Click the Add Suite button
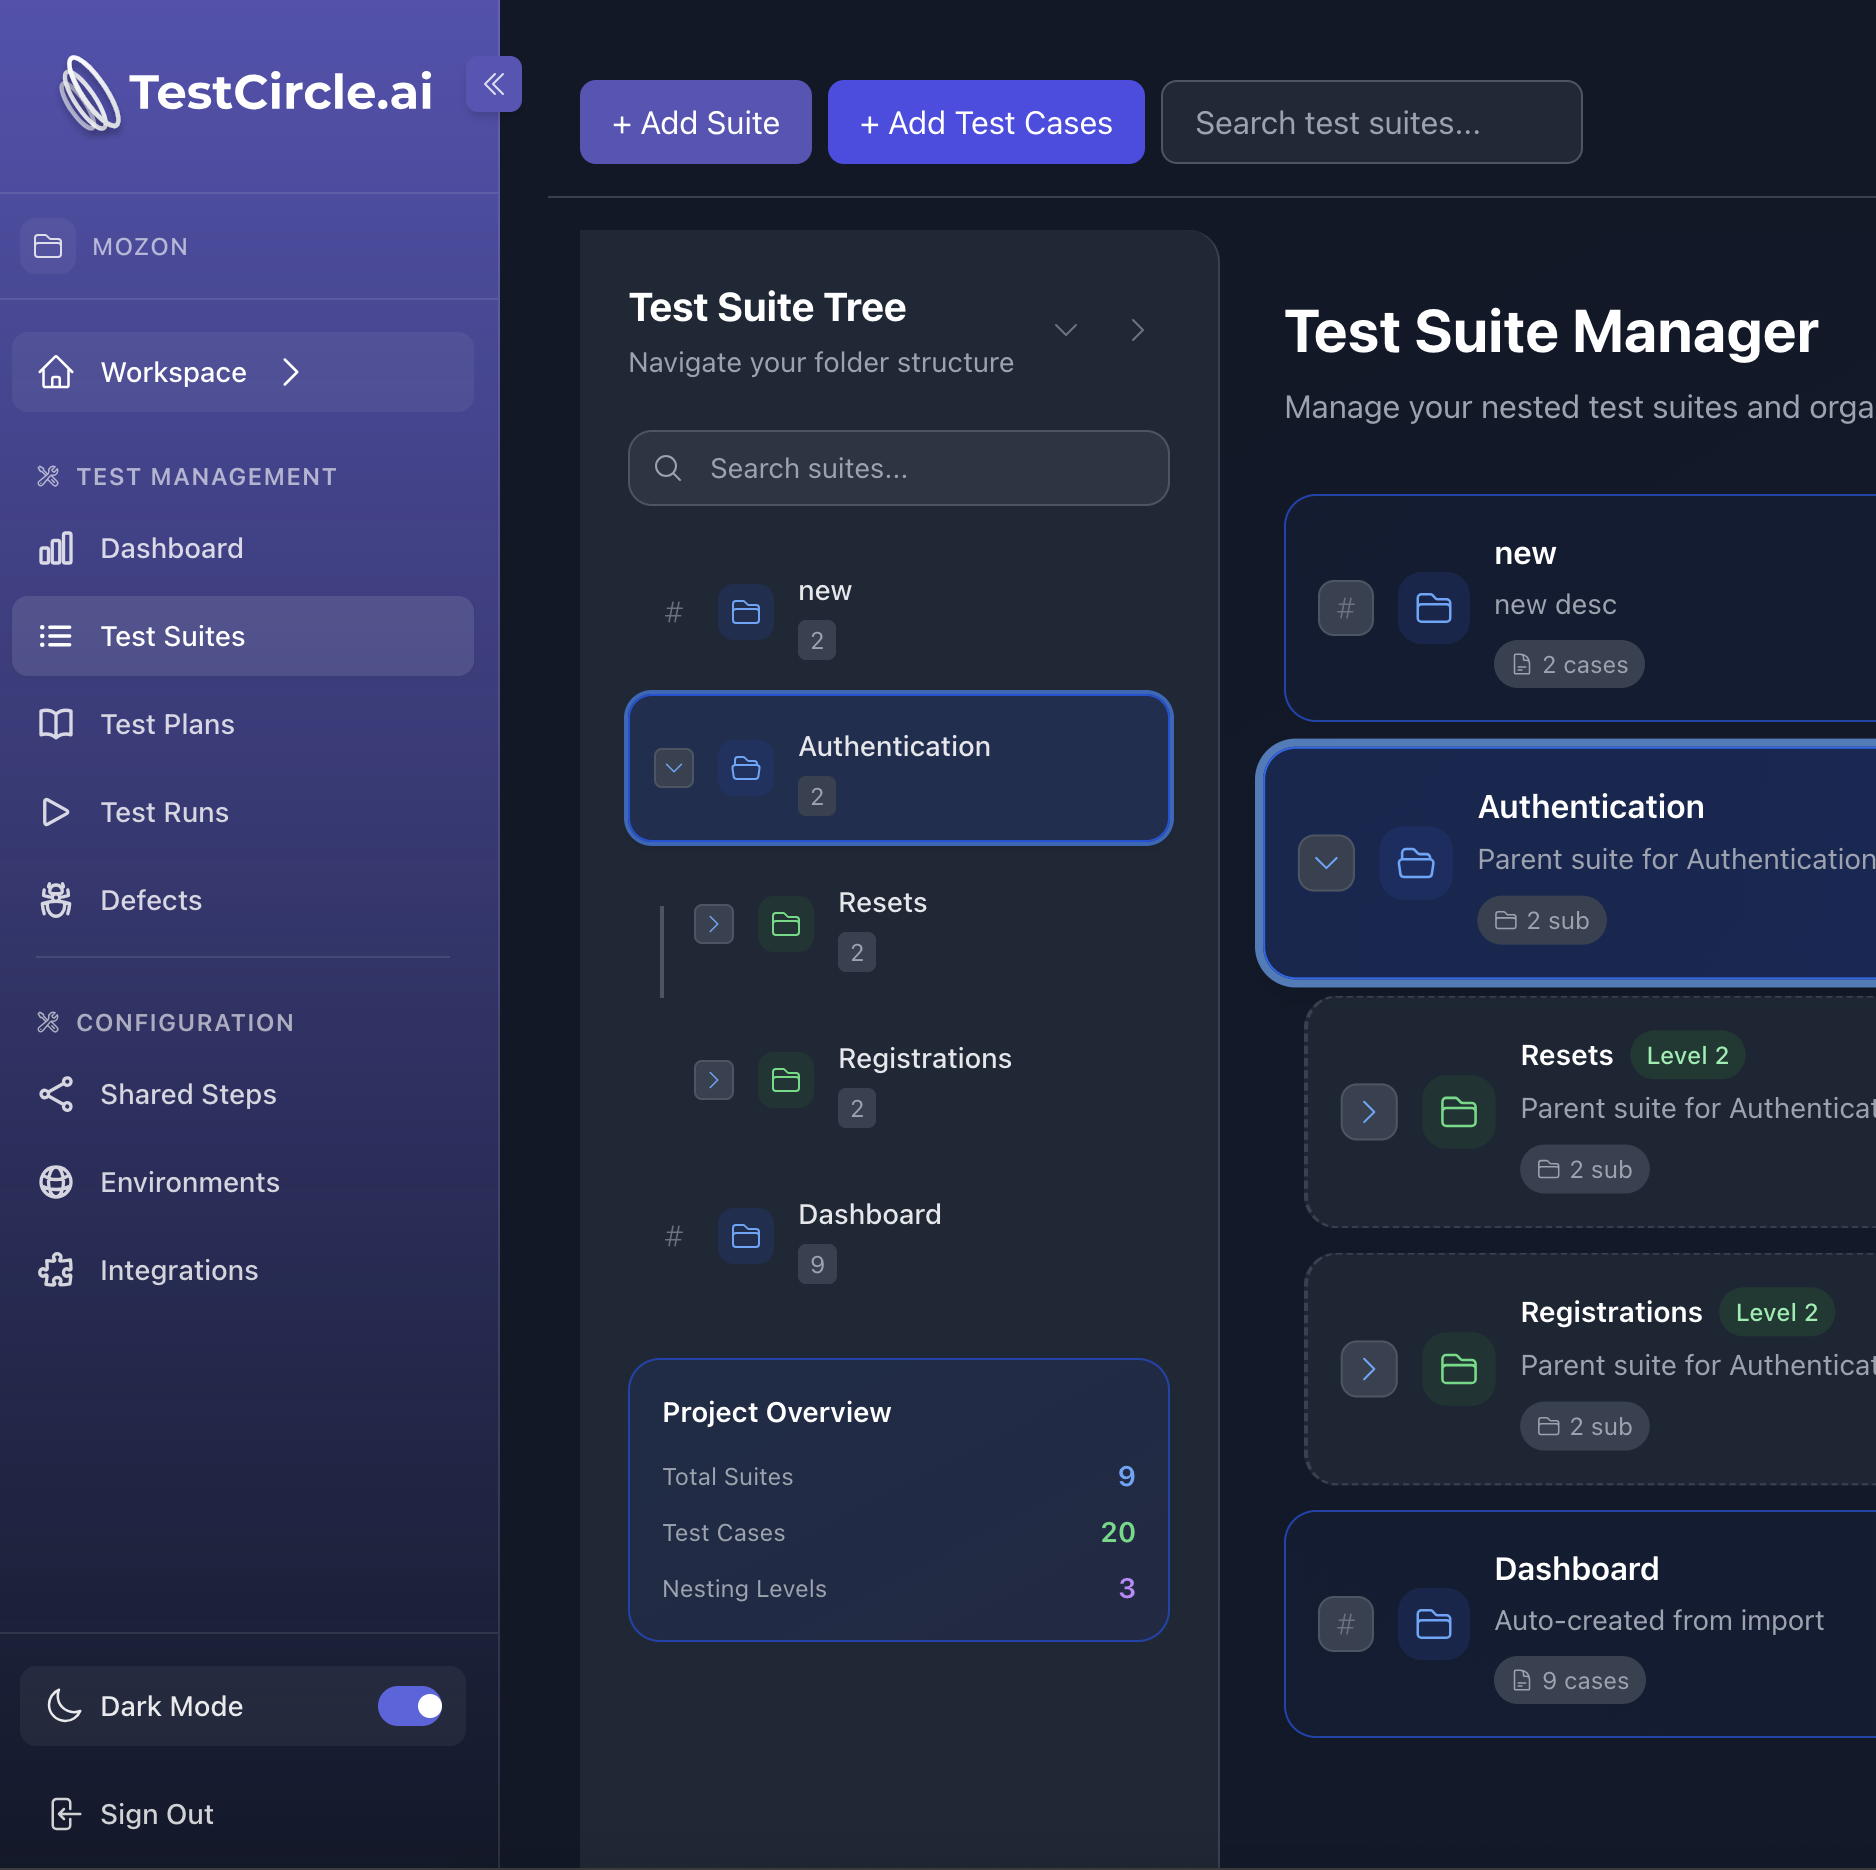Image resolution: width=1876 pixels, height=1870 pixels. [x=695, y=122]
